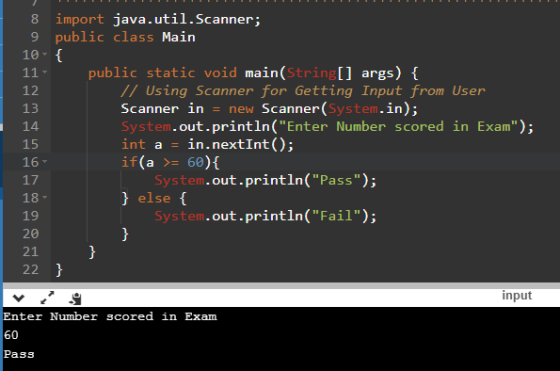Click line number 17 in the gutter
This screenshot has height=371, width=560.
click(x=30, y=180)
